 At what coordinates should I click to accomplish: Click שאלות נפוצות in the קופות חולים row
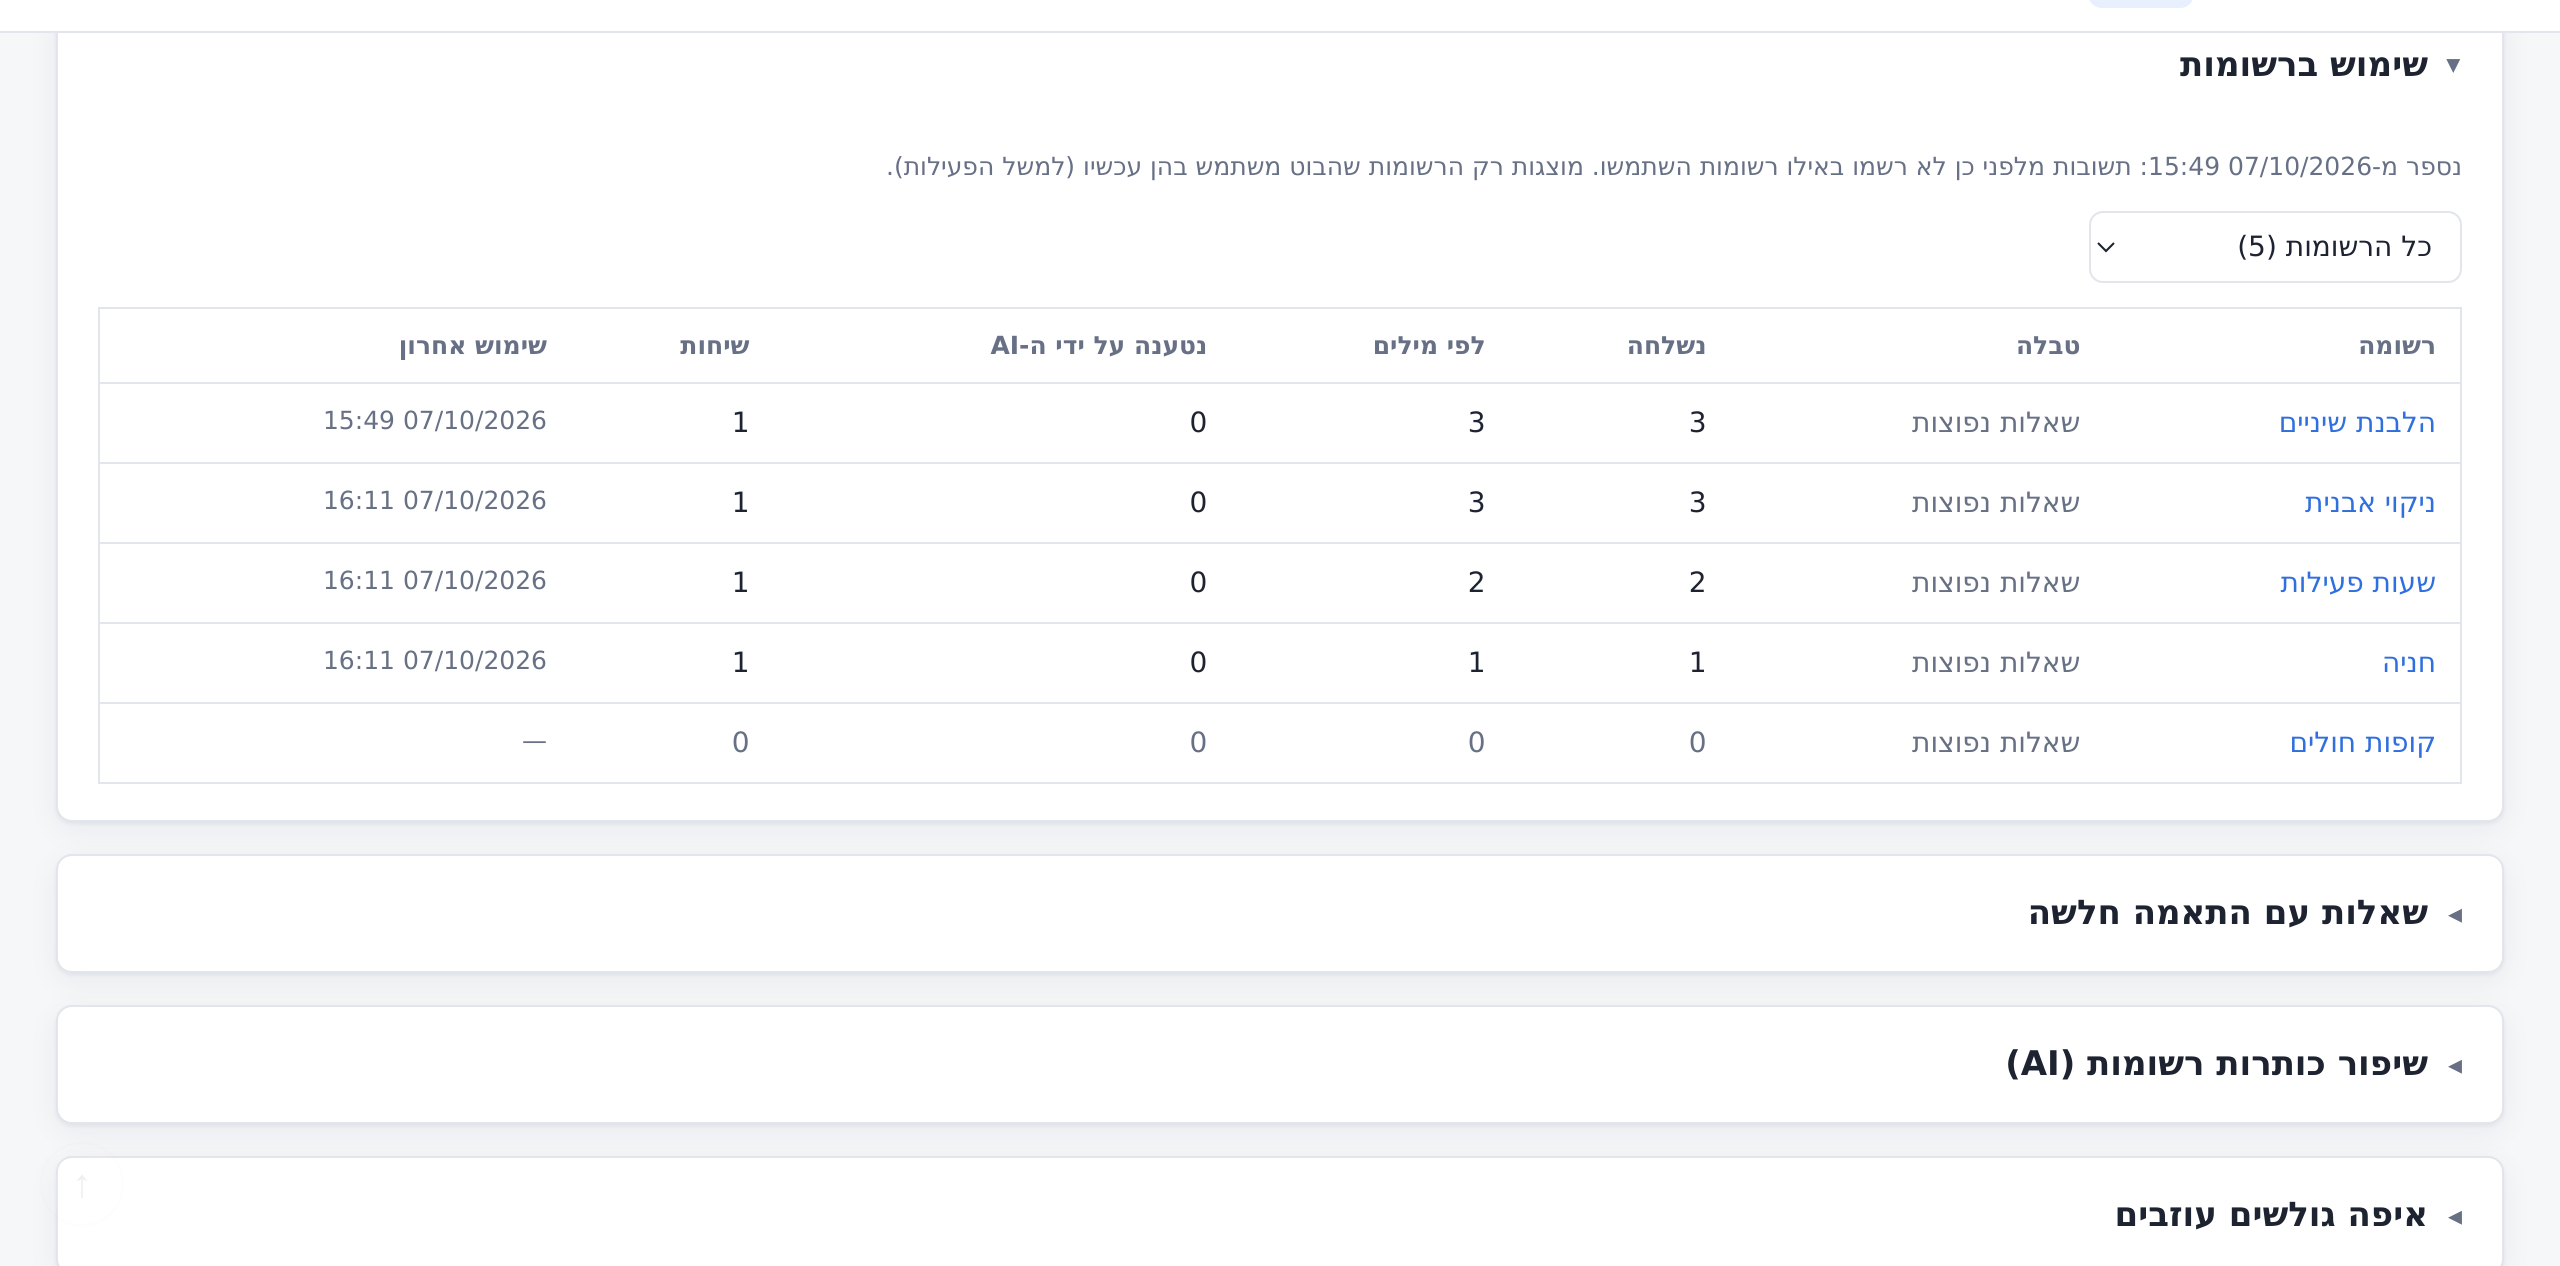1995,743
